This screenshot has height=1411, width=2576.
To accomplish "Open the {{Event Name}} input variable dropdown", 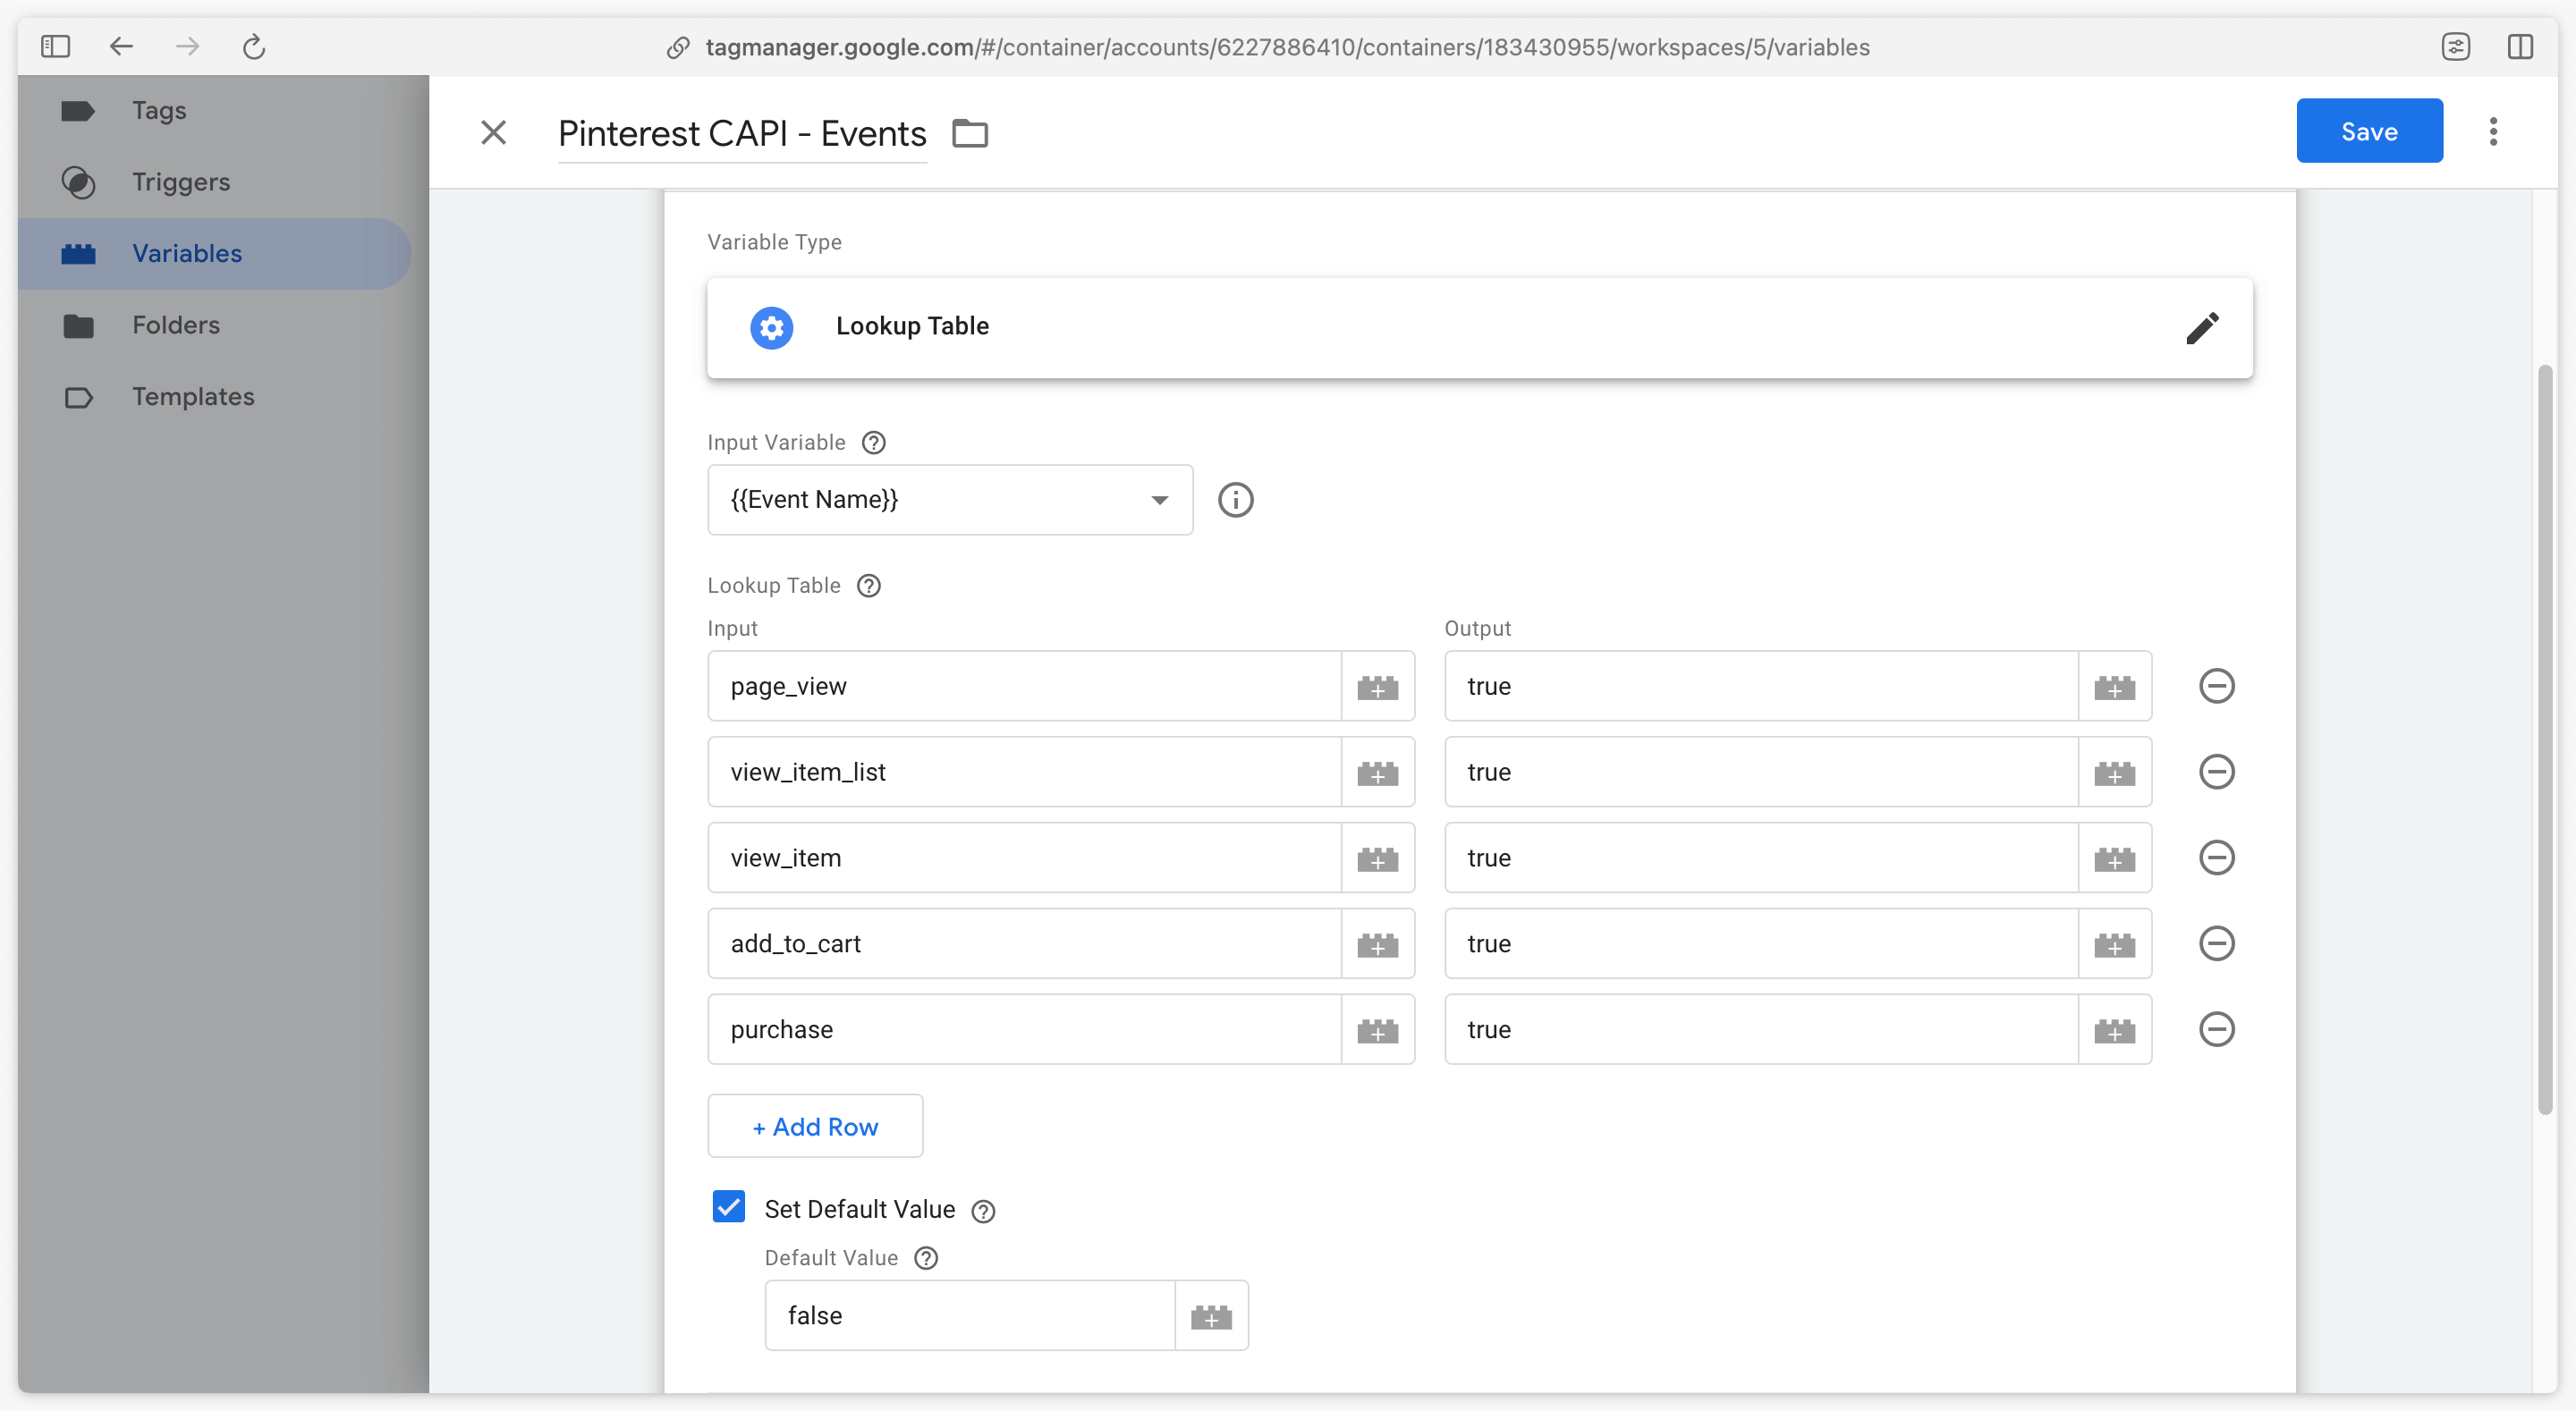I will click(x=950, y=499).
